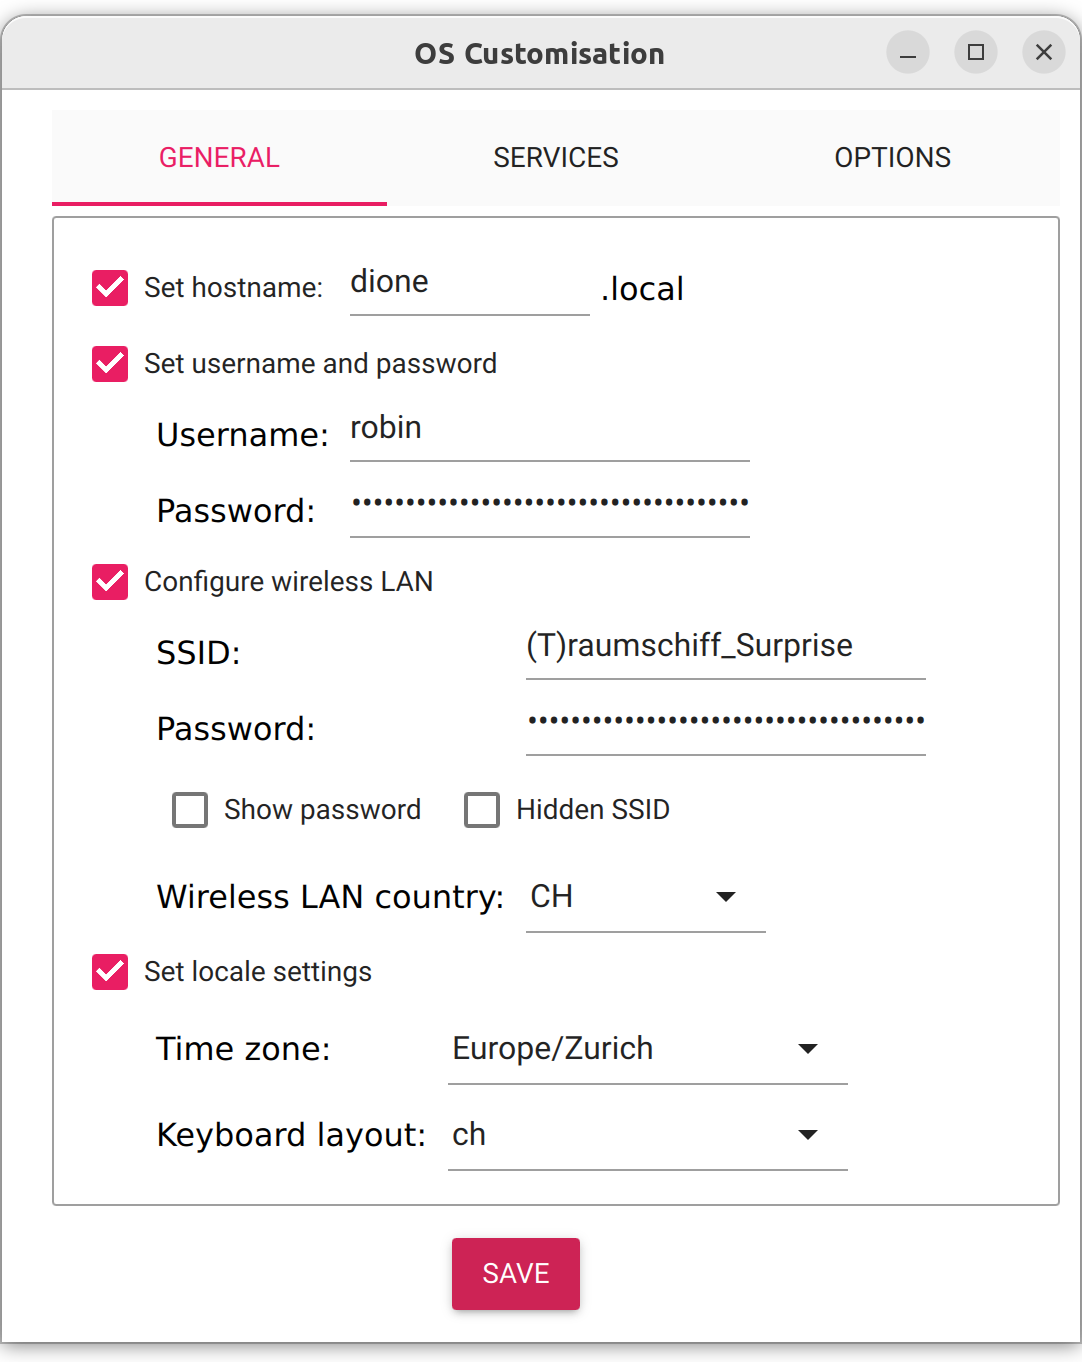The width and height of the screenshot is (1082, 1362).
Task: Enable the Show password checkbox
Action: point(190,810)
